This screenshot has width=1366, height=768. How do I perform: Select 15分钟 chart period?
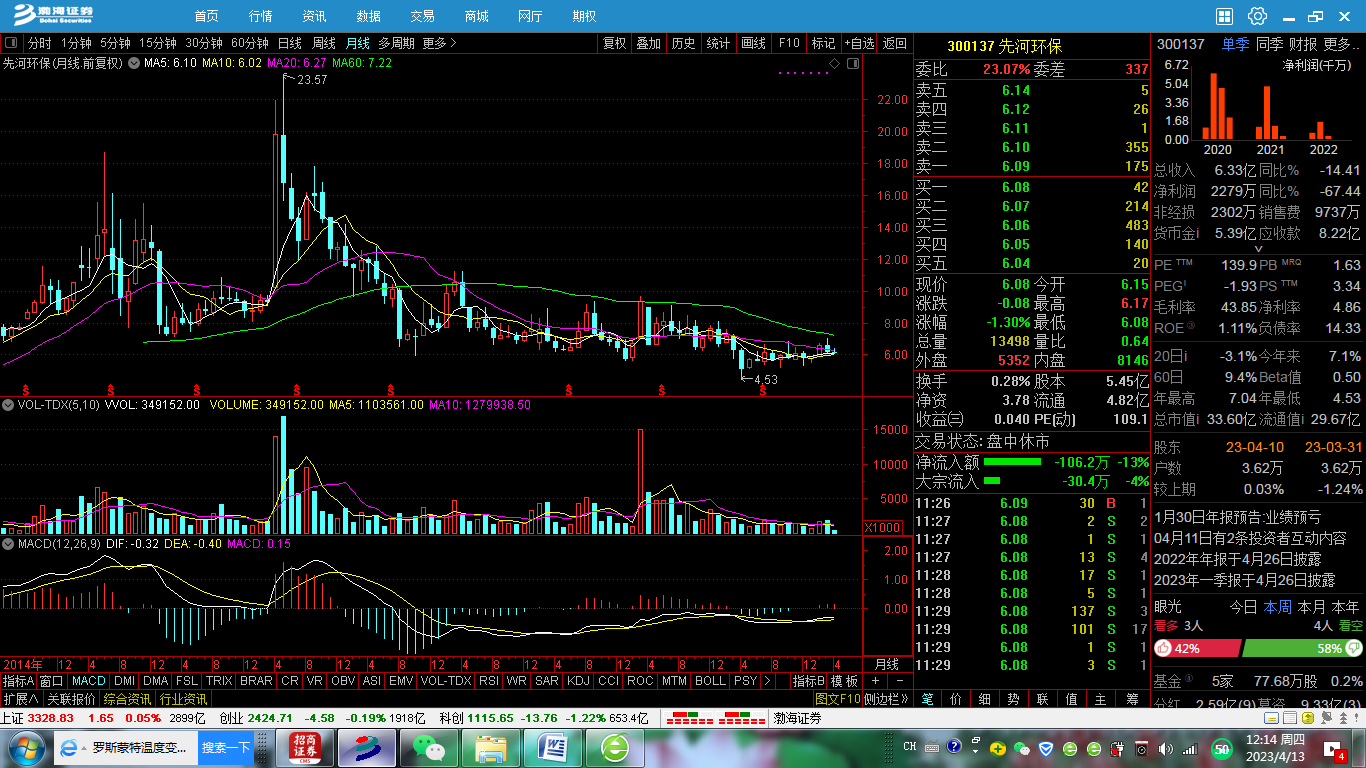[158, 43]
